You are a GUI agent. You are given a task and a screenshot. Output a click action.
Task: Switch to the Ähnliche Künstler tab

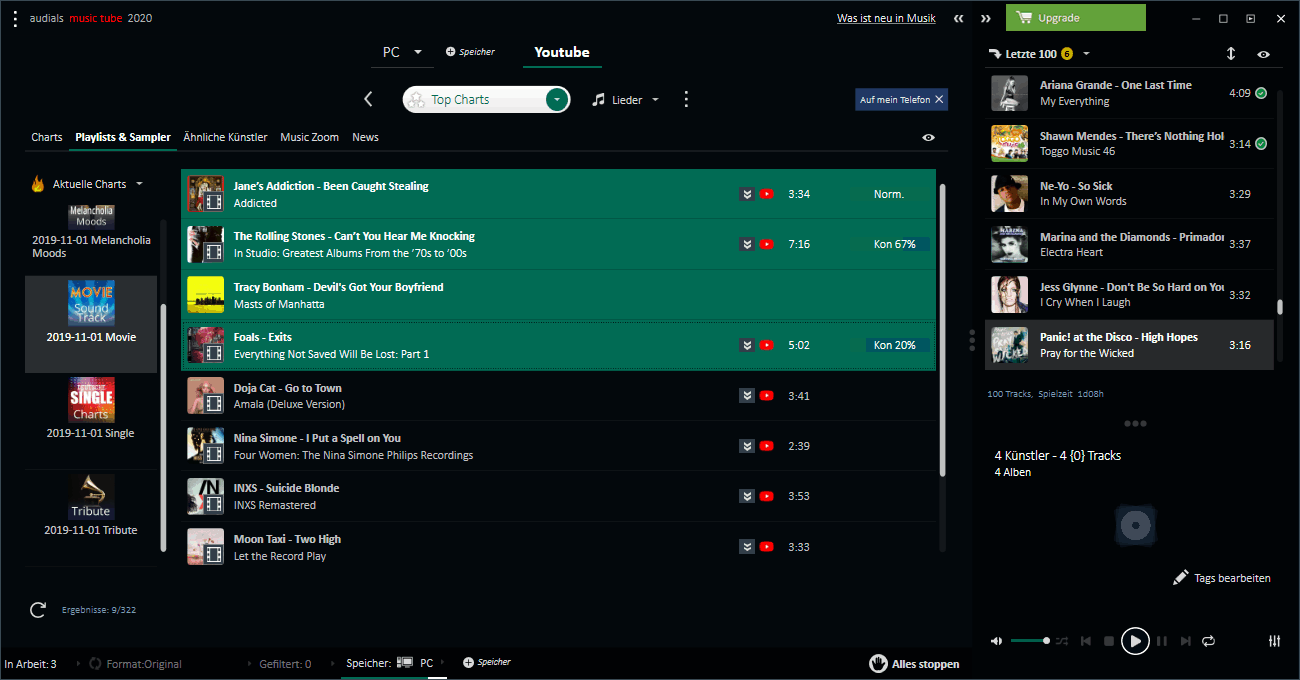point(225,137)
